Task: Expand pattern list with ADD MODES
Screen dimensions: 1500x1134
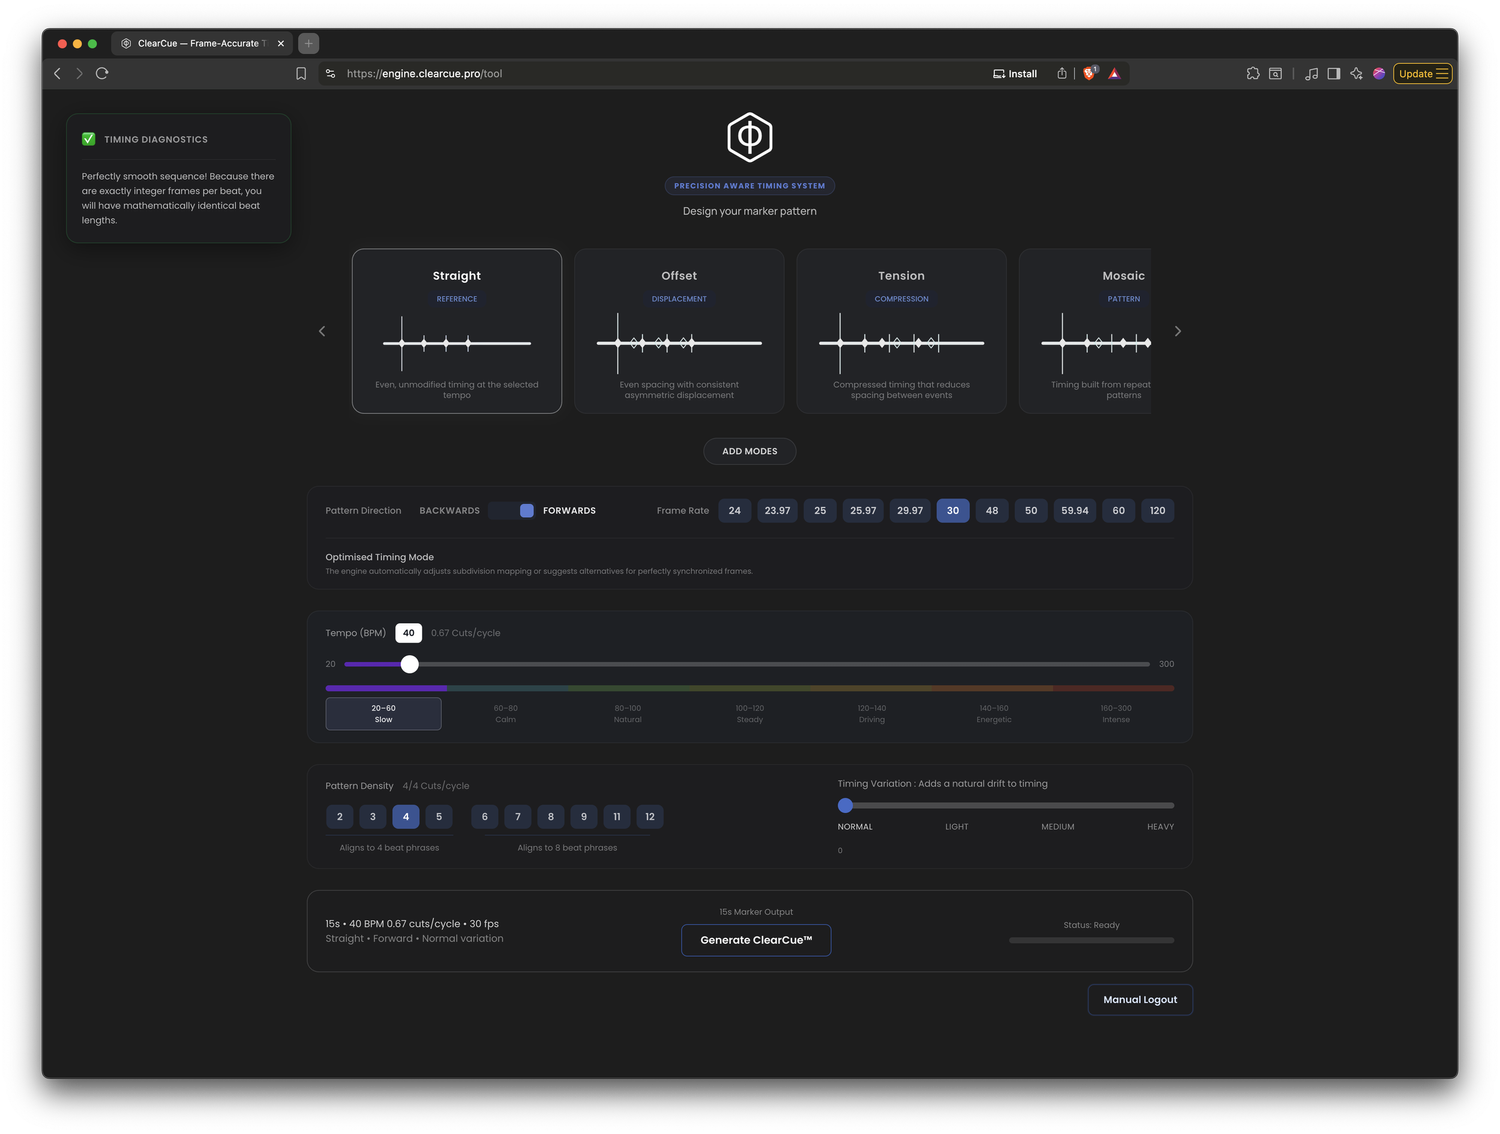Action: (750, 451)
